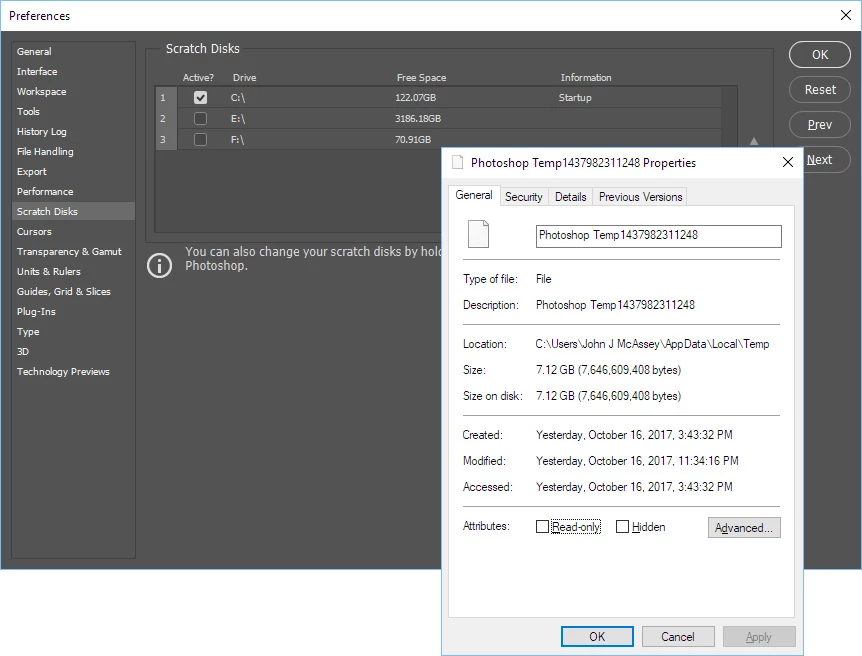Open the Previous Versions tab
Viewport: 862px width, 656px height.
pyautogui.click(x=640, y=197)
